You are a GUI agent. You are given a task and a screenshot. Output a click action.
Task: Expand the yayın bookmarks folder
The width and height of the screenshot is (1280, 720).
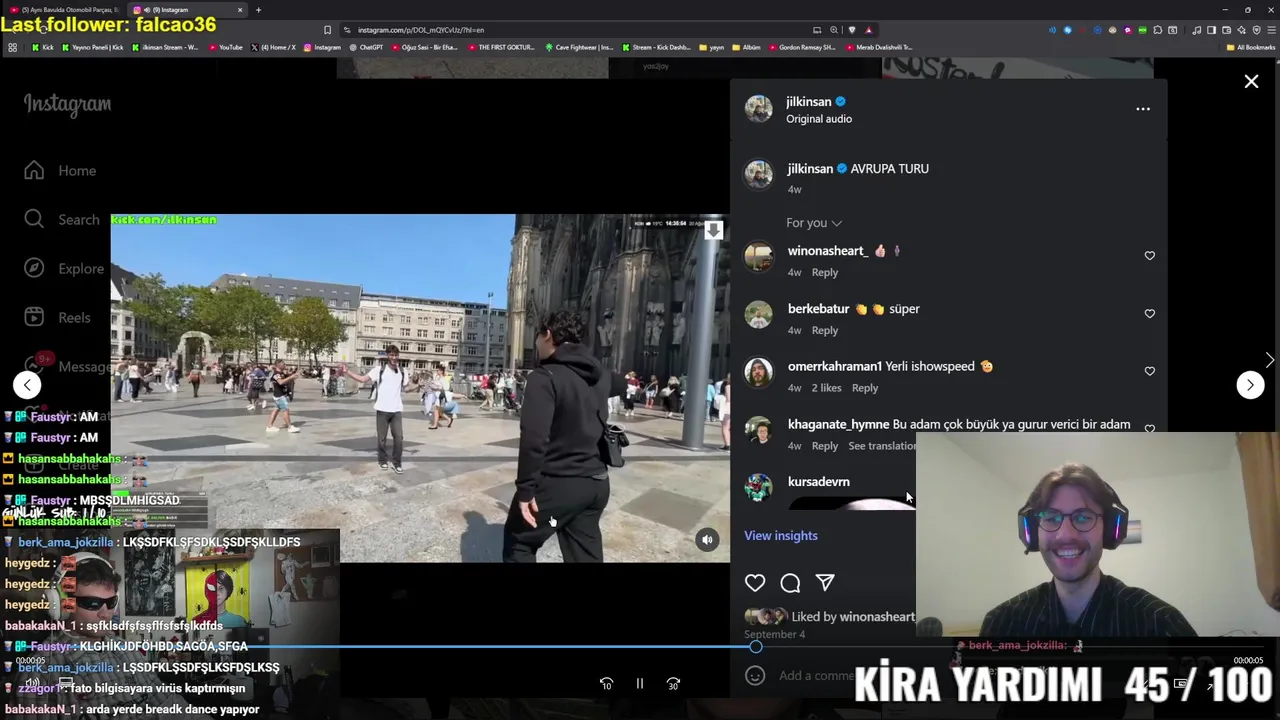(712, 47)
